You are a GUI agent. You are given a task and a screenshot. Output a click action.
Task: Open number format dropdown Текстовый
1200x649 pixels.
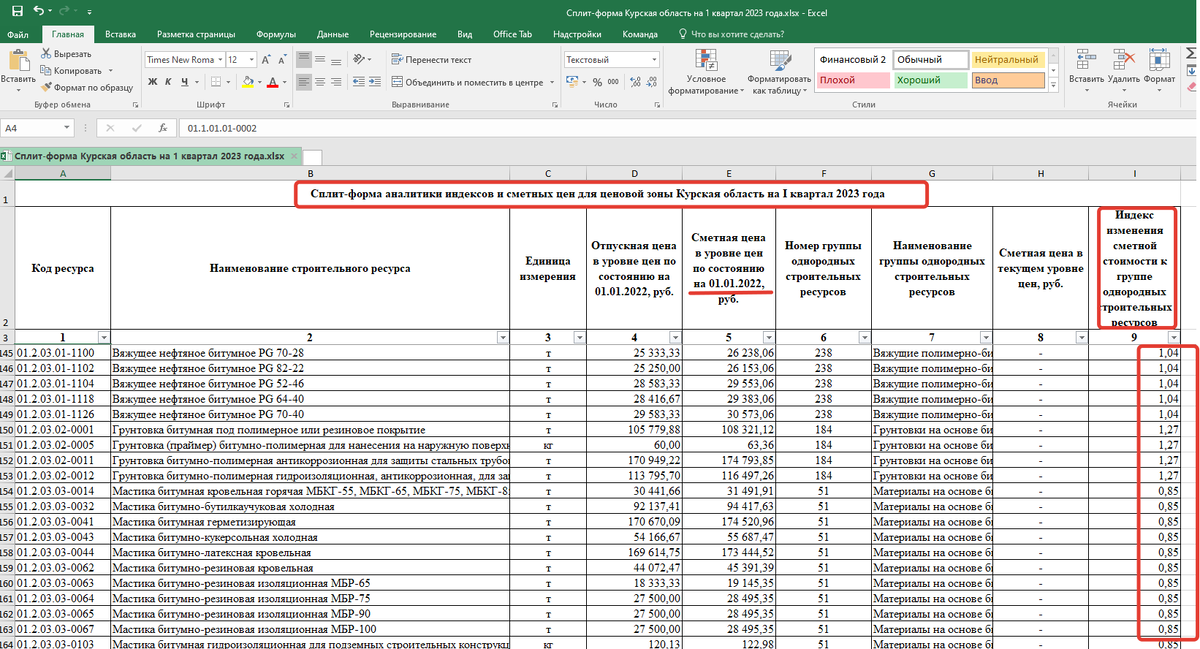652,60
